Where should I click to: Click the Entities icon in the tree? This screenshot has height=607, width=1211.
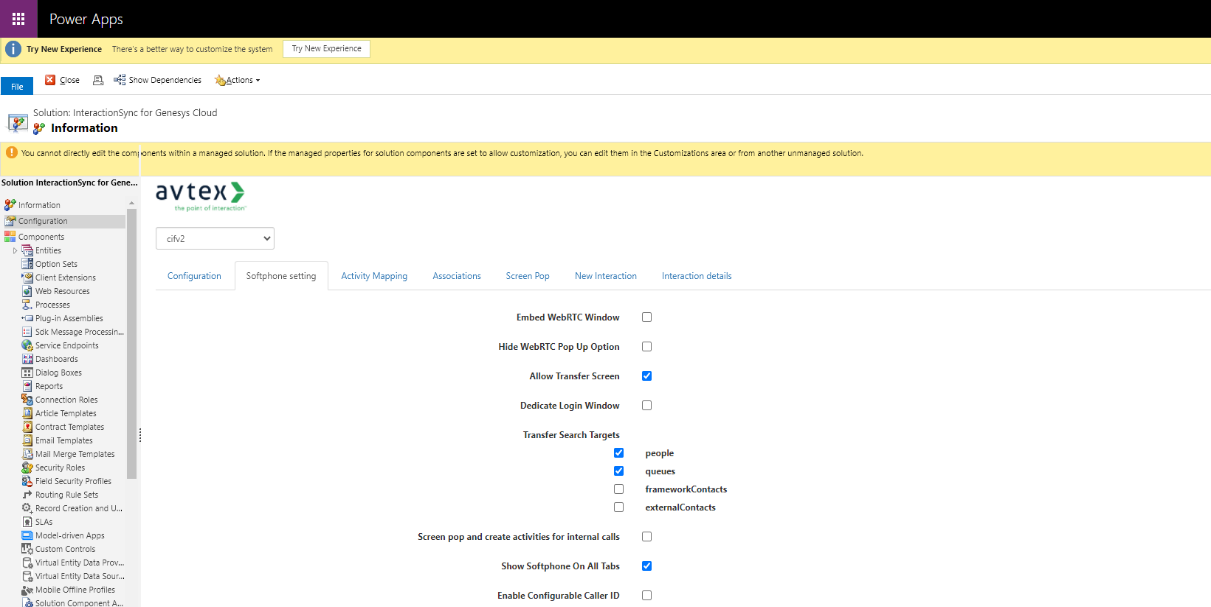[x=27, y=250]
